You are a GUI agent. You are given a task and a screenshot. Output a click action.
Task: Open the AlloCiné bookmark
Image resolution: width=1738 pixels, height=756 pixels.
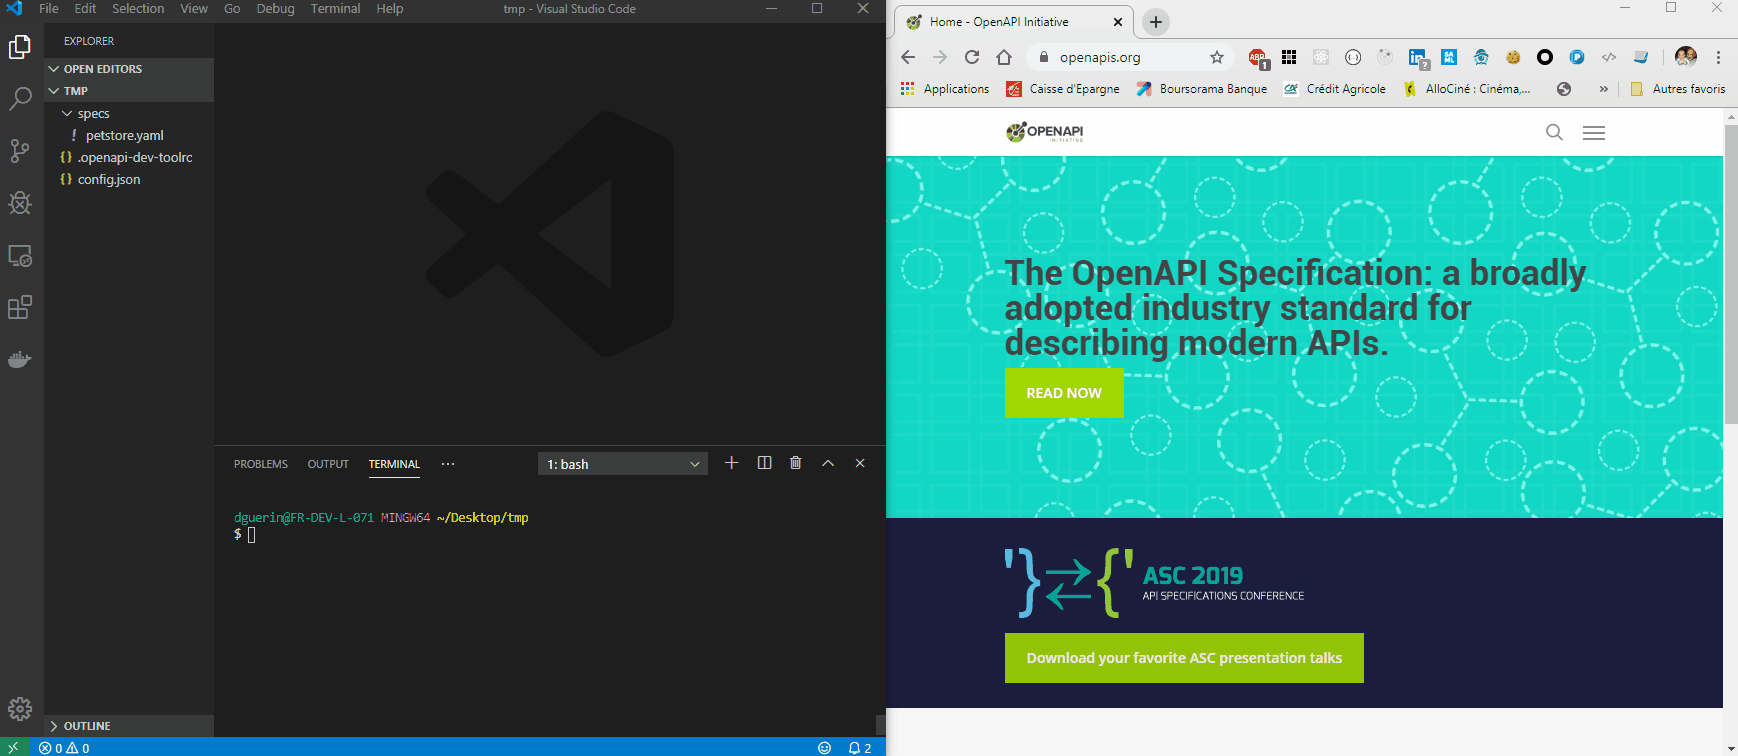(x=1467, y=89)
